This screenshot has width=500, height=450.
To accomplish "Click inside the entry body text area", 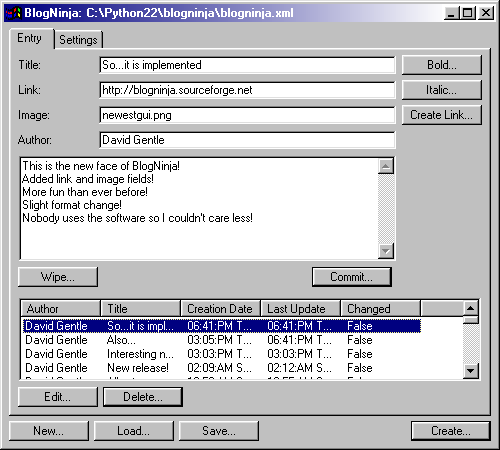I will coord(199,208).
